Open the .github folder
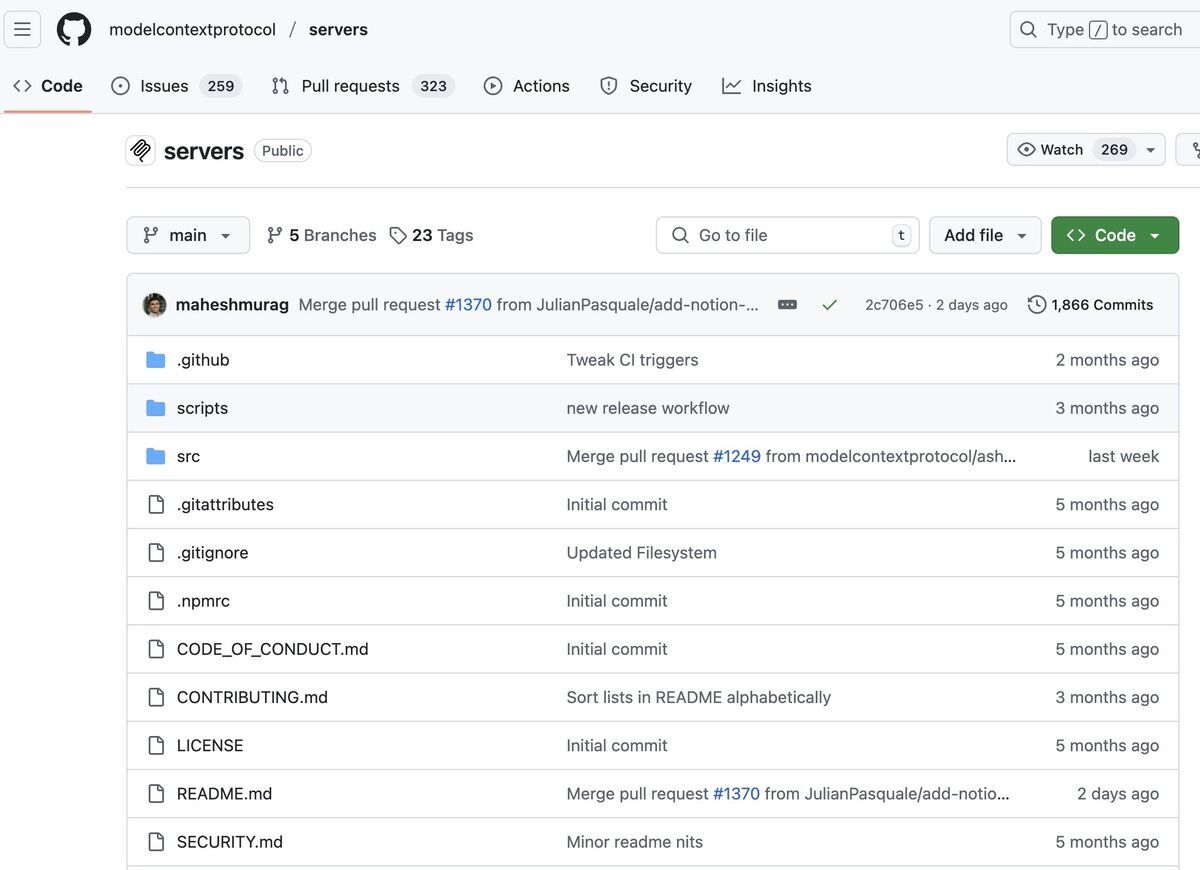 203,360
